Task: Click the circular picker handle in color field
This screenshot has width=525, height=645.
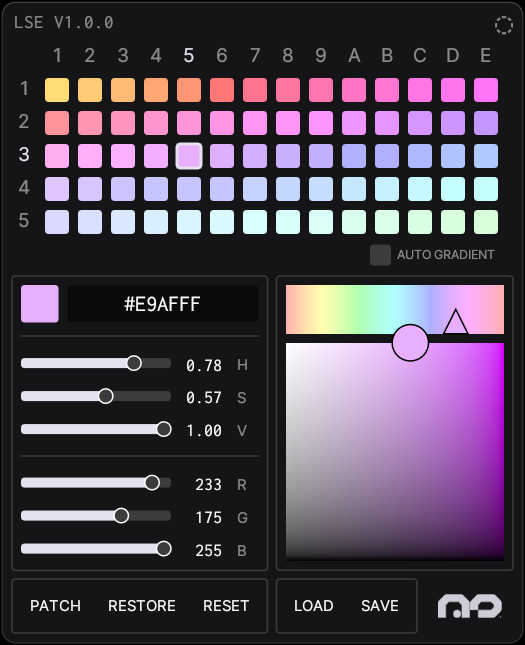Action: [x=410, y=343]
